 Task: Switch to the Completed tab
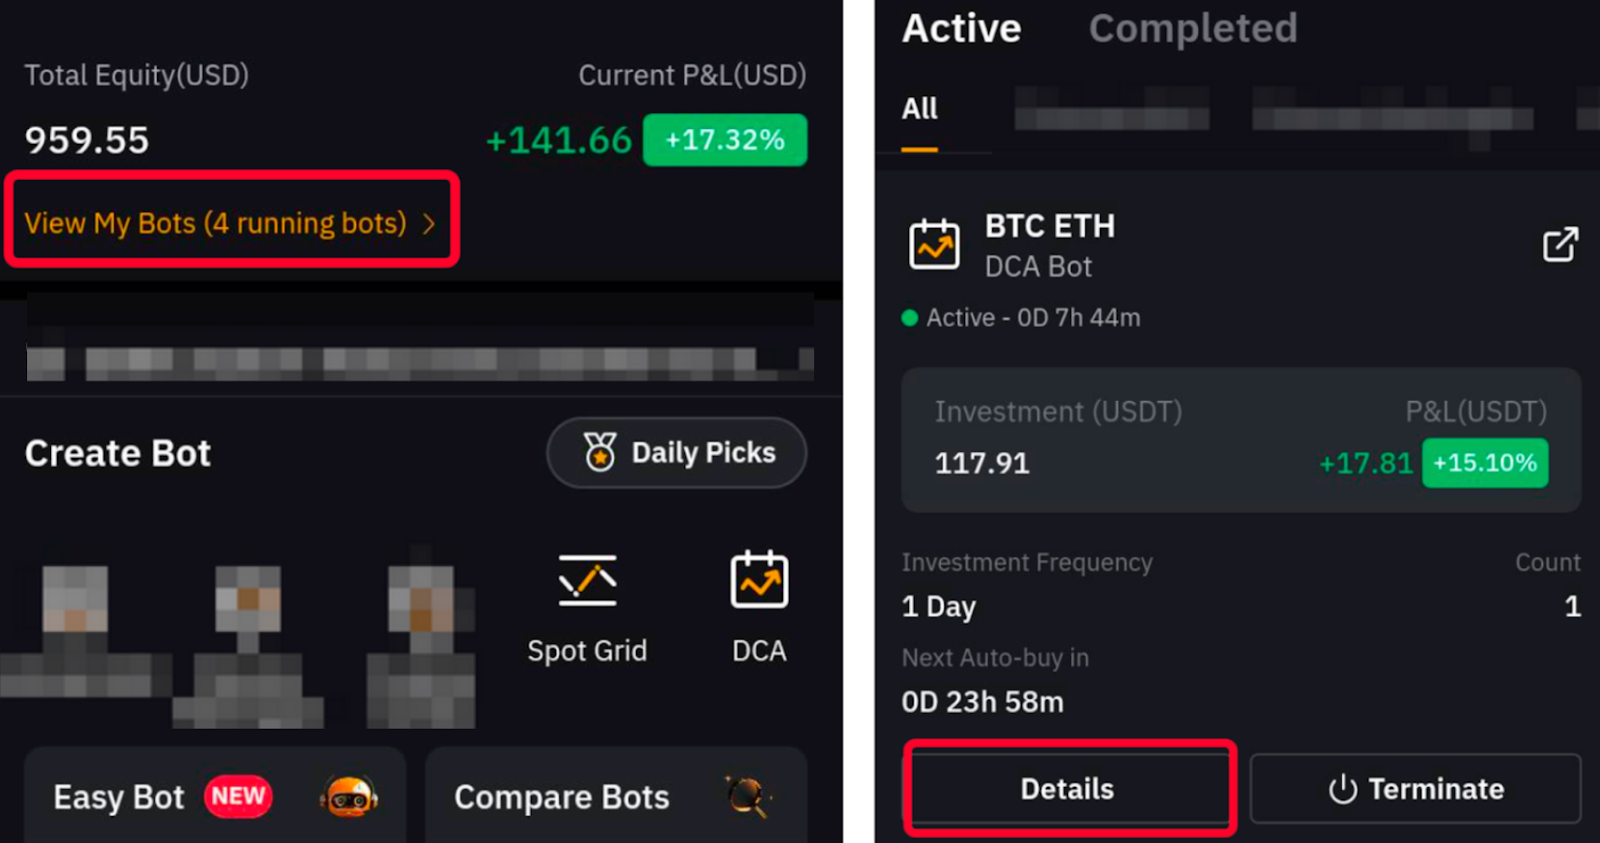1192,29
